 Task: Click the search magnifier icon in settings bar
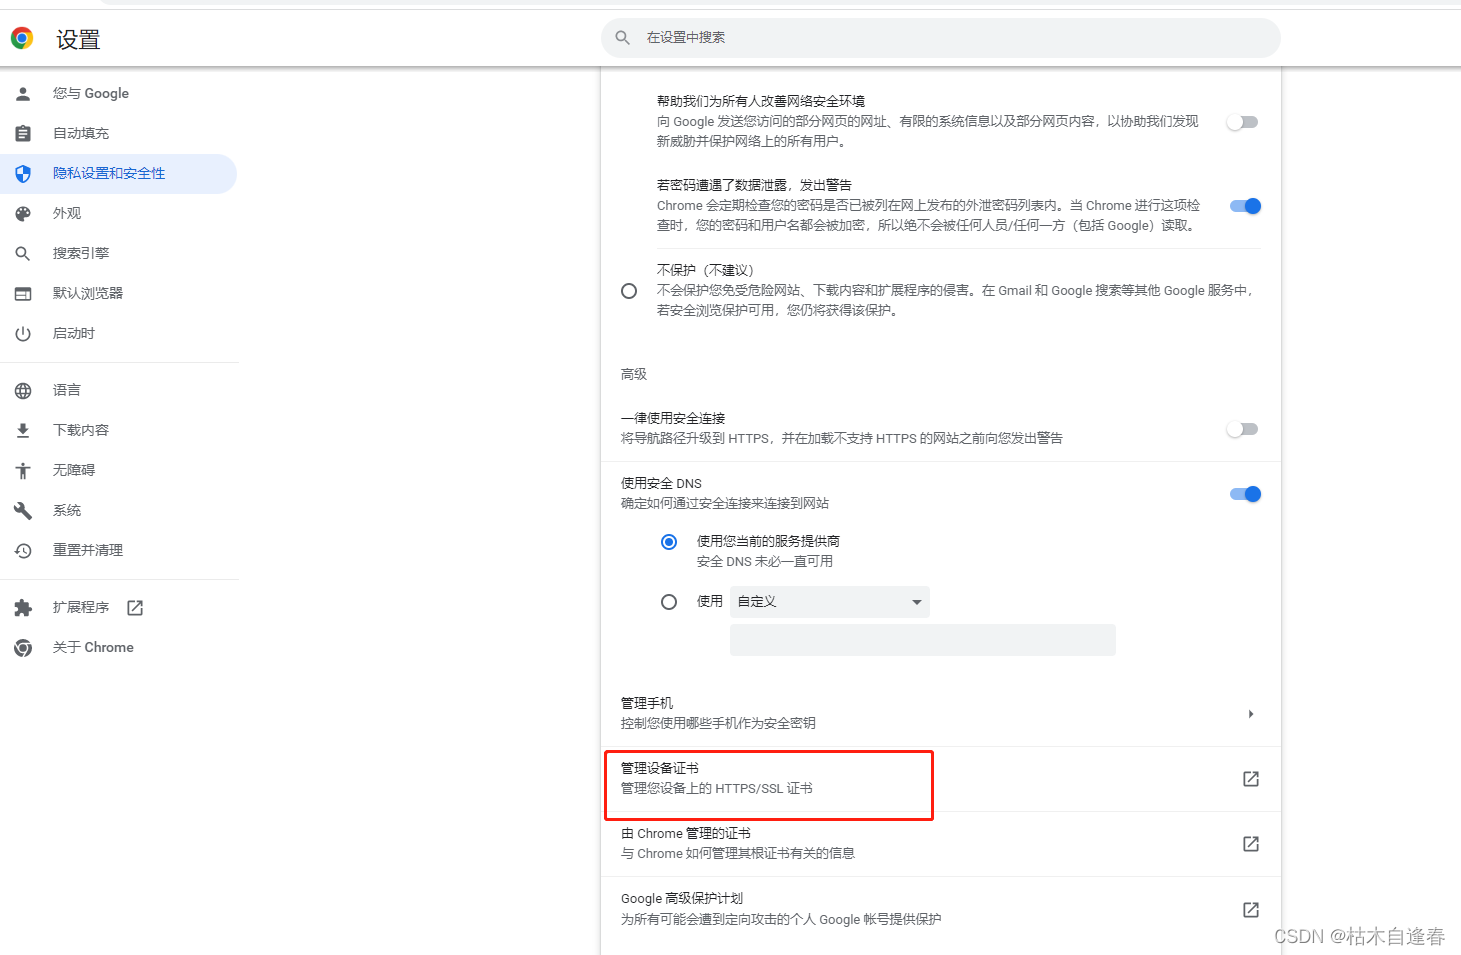(x=622, y=37)
